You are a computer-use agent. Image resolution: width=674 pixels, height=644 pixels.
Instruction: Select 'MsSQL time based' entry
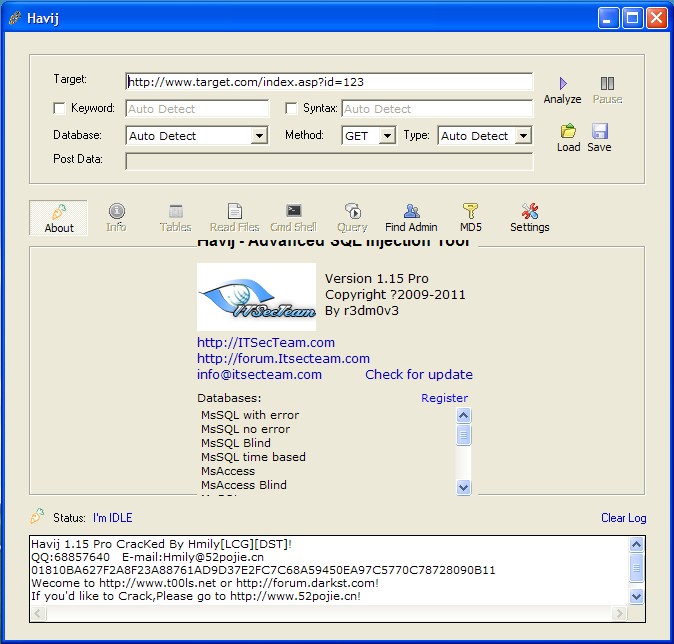[253, 457]
